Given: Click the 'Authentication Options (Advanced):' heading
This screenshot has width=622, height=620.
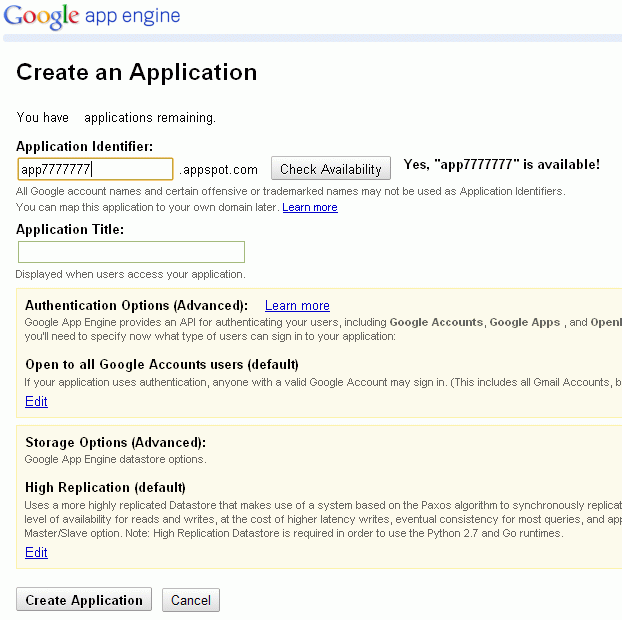Looking at the screenshot, I should coord(136,305).
